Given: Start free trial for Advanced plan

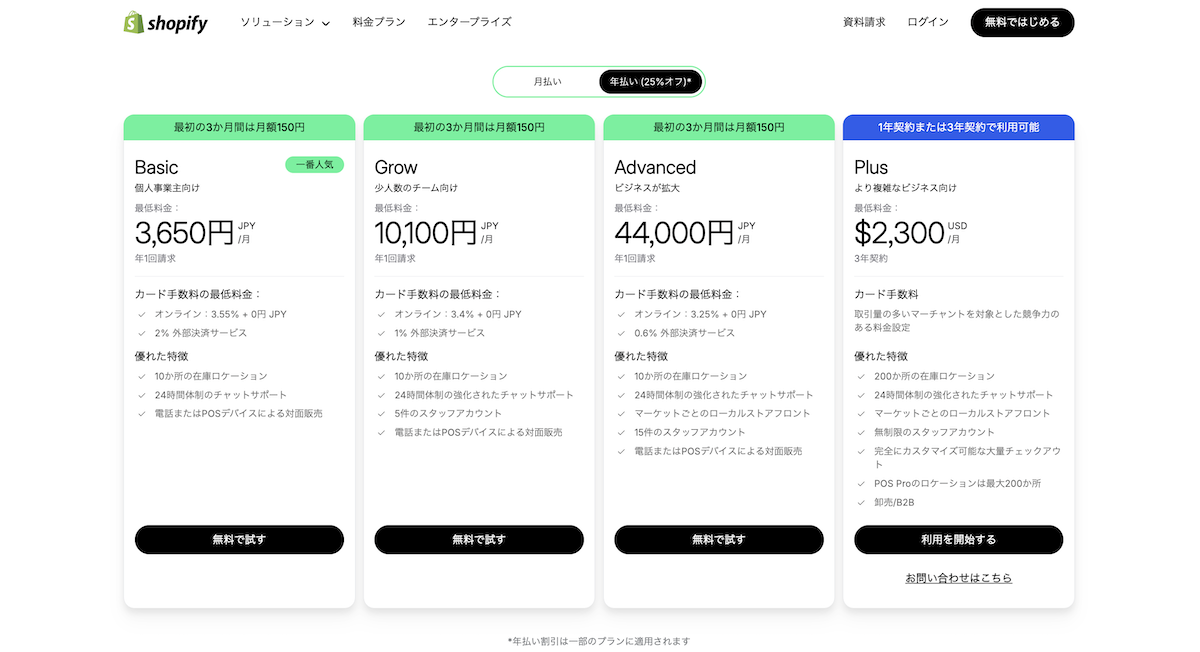Looking at the screenshot, I should [x=719, y=540].
